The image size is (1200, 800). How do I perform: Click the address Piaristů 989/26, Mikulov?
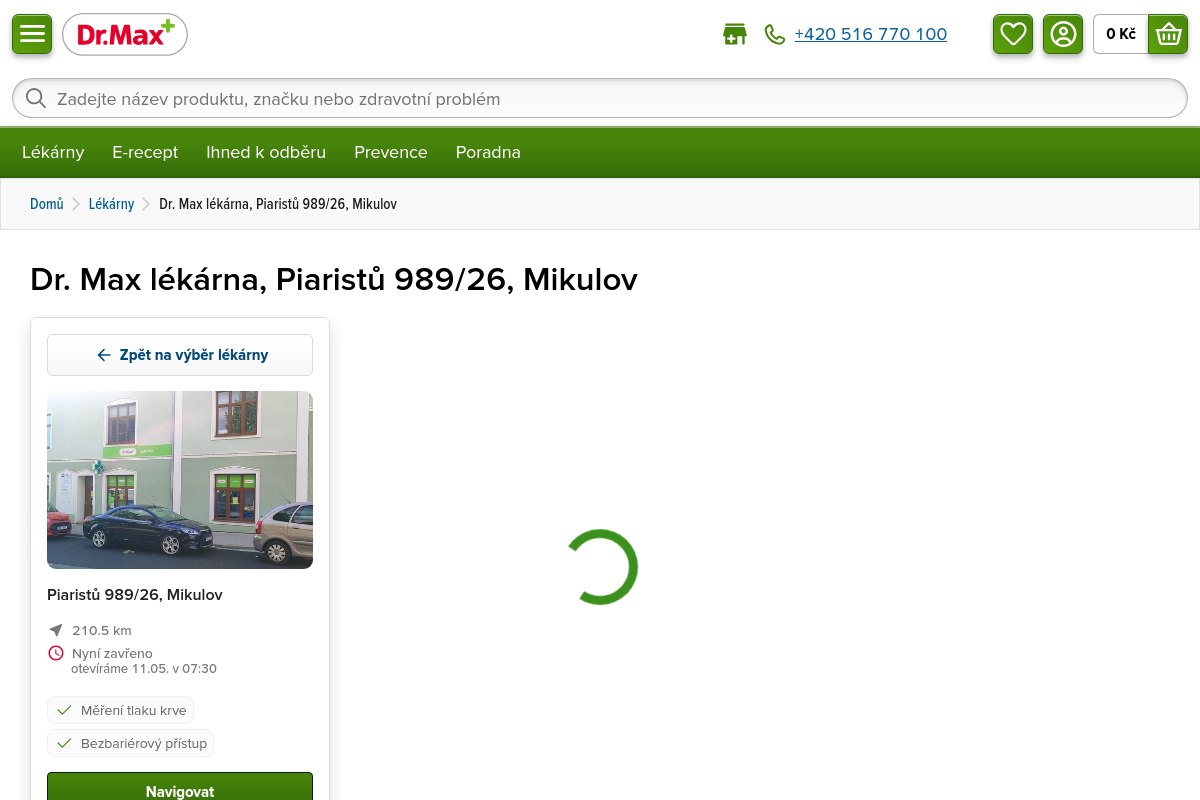pyautogui.click(x=135, y=595)
